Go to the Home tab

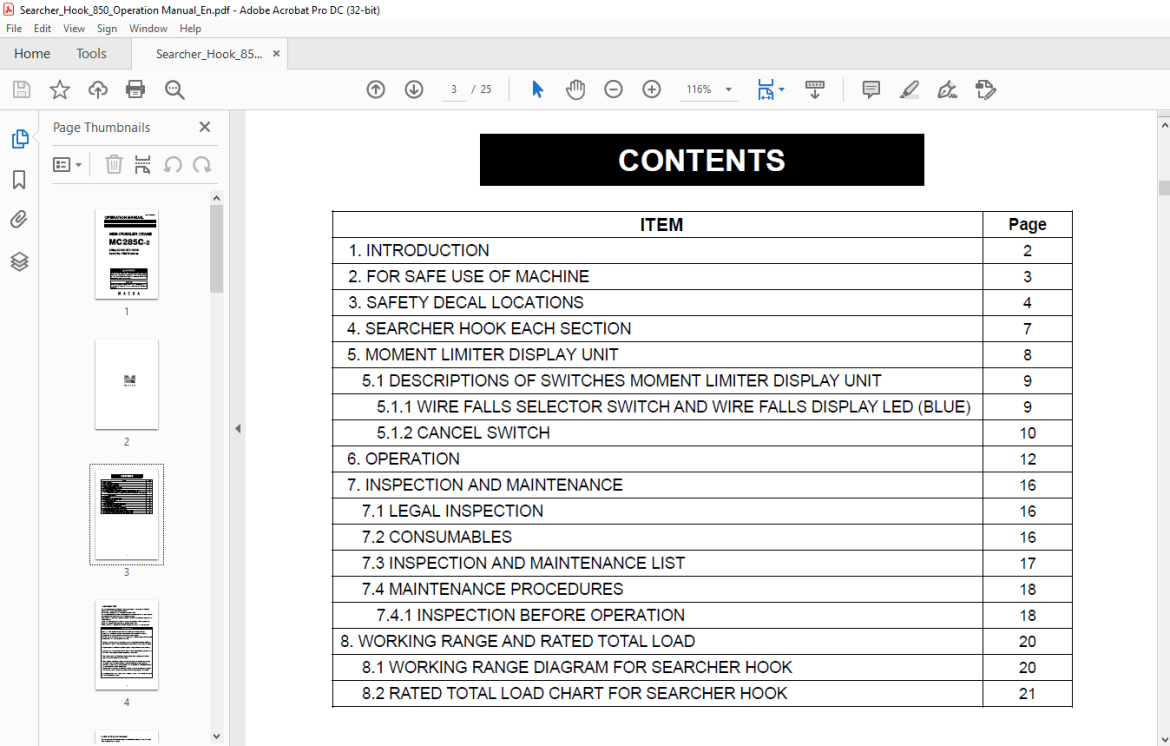[32, 54]
